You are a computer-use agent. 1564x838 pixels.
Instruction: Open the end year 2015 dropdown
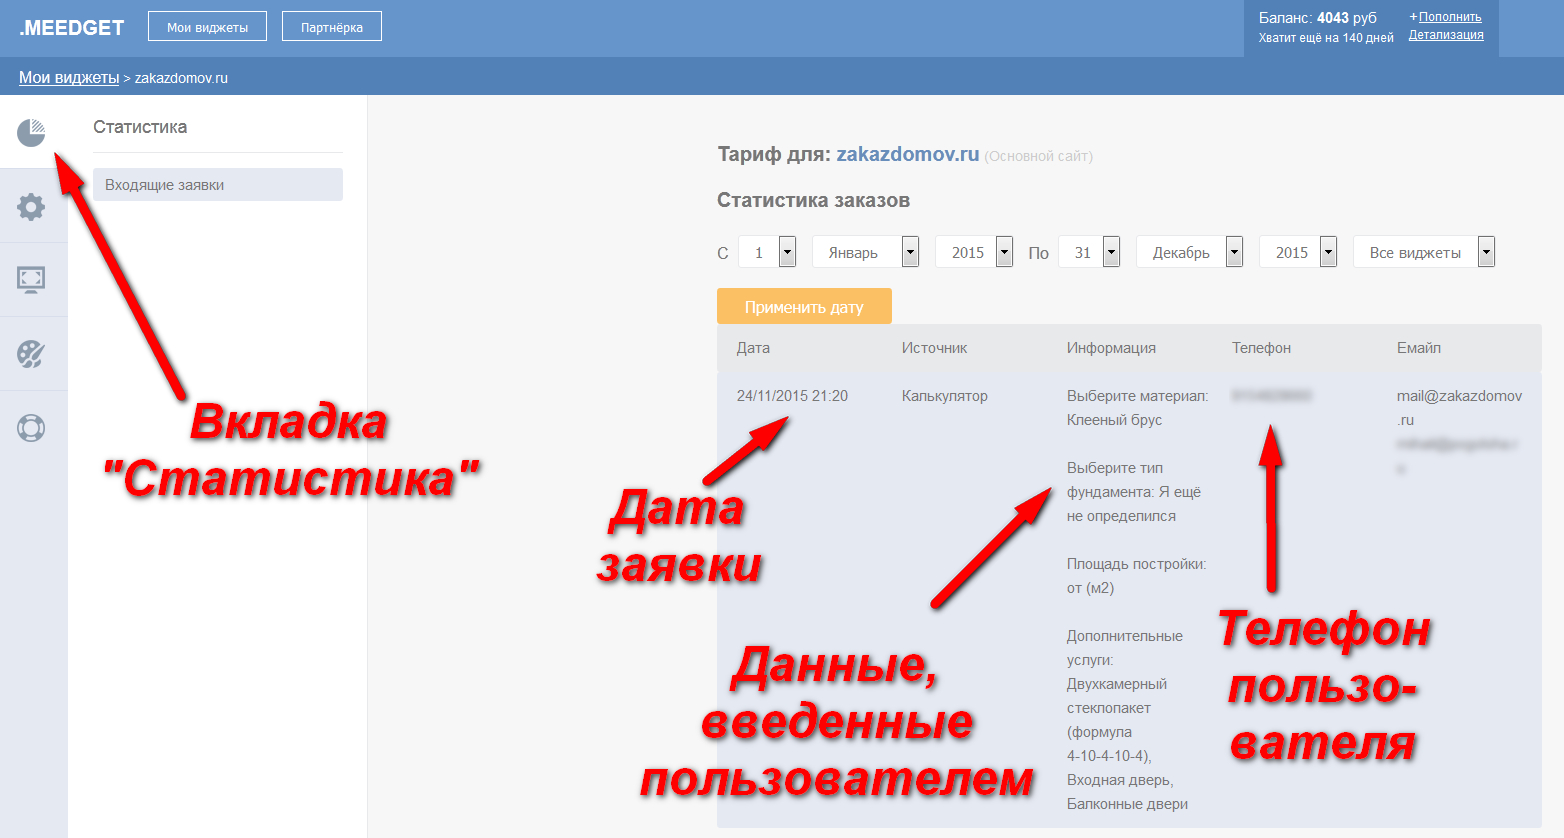coord(1298,252)
